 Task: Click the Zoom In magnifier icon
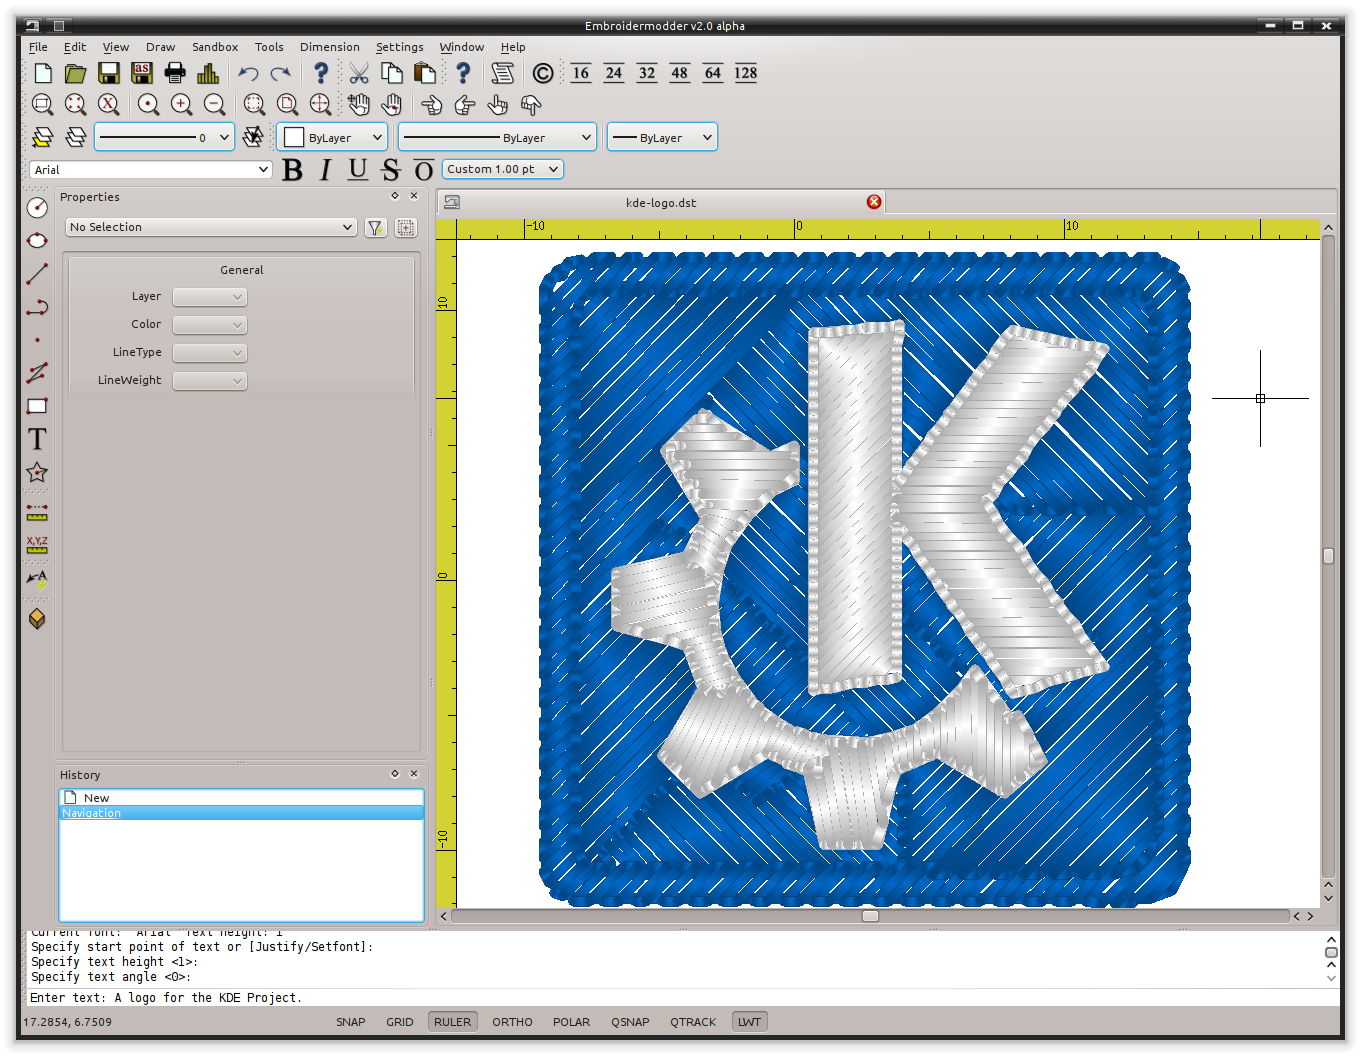pos(181,104)
